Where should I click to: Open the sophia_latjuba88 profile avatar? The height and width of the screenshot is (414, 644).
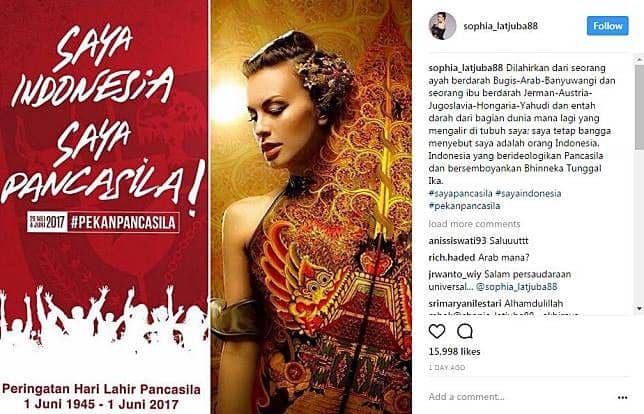point(442,26)
